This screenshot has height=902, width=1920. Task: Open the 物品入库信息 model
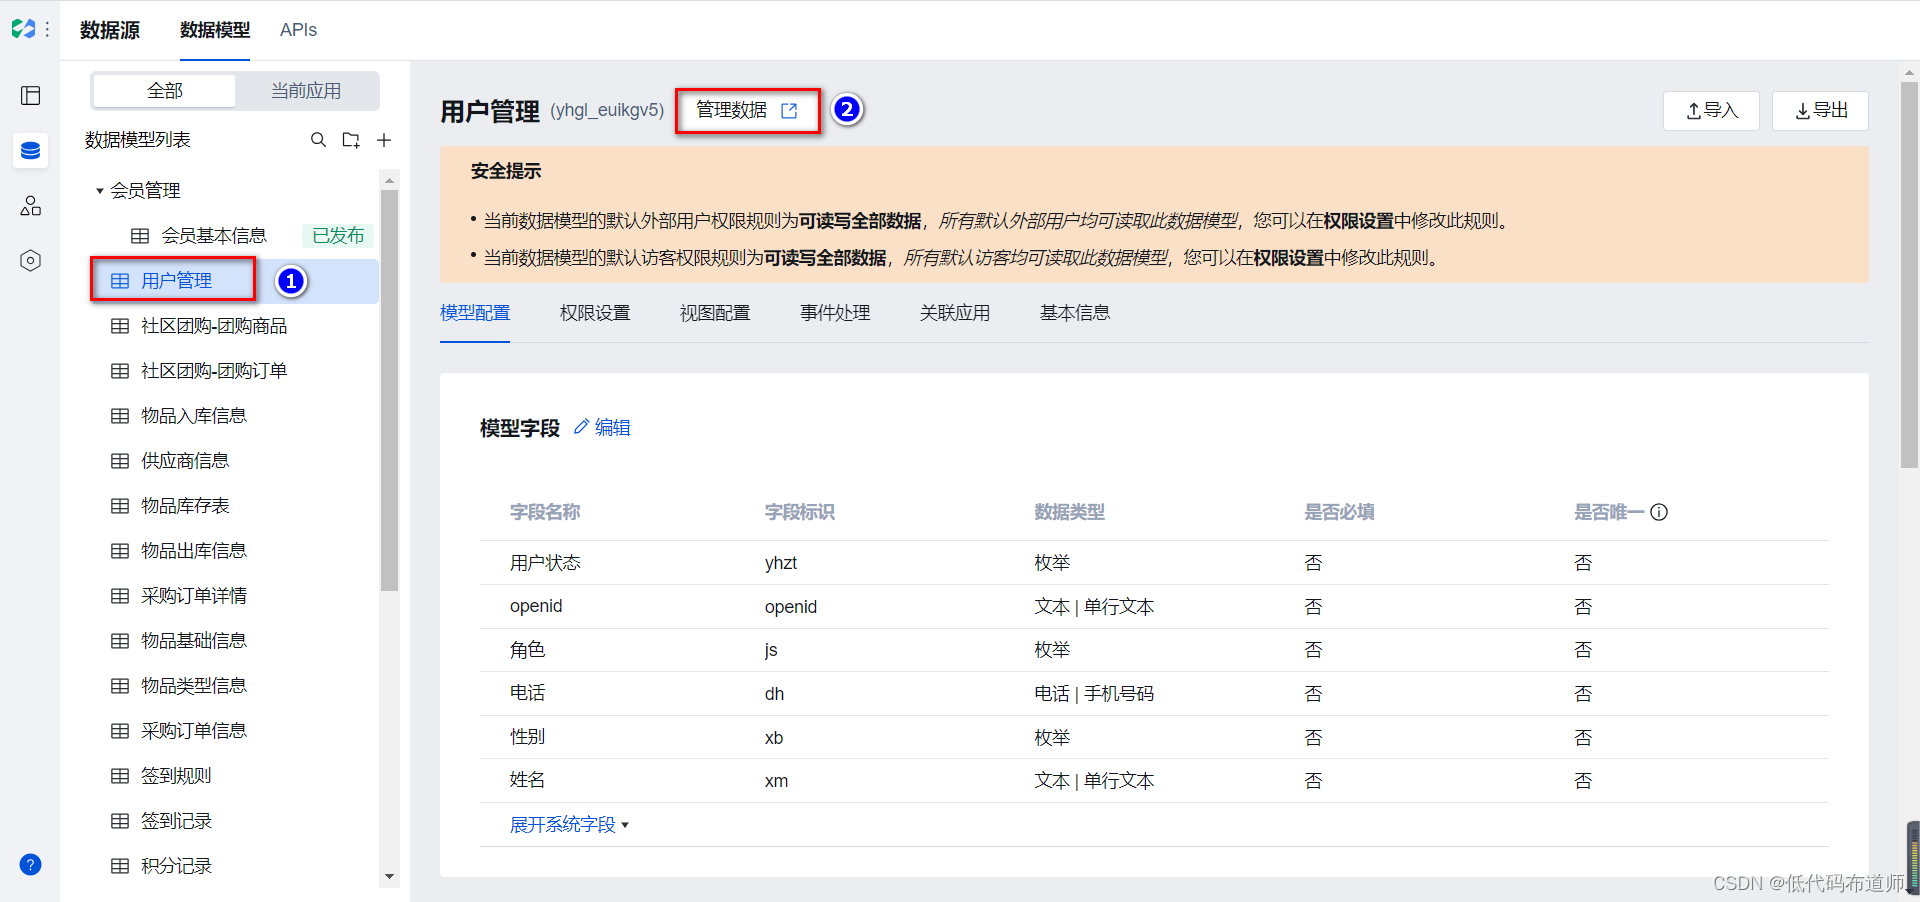(194, 416)
